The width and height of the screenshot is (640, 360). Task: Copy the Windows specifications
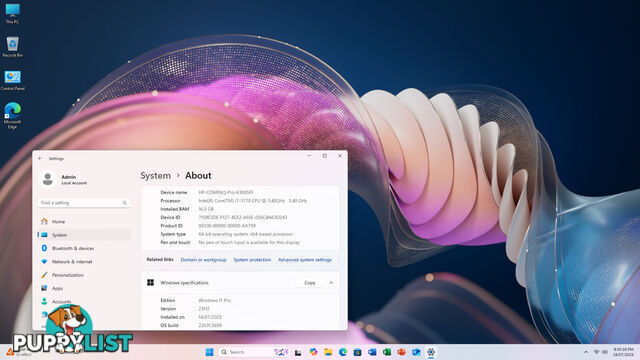310,282
